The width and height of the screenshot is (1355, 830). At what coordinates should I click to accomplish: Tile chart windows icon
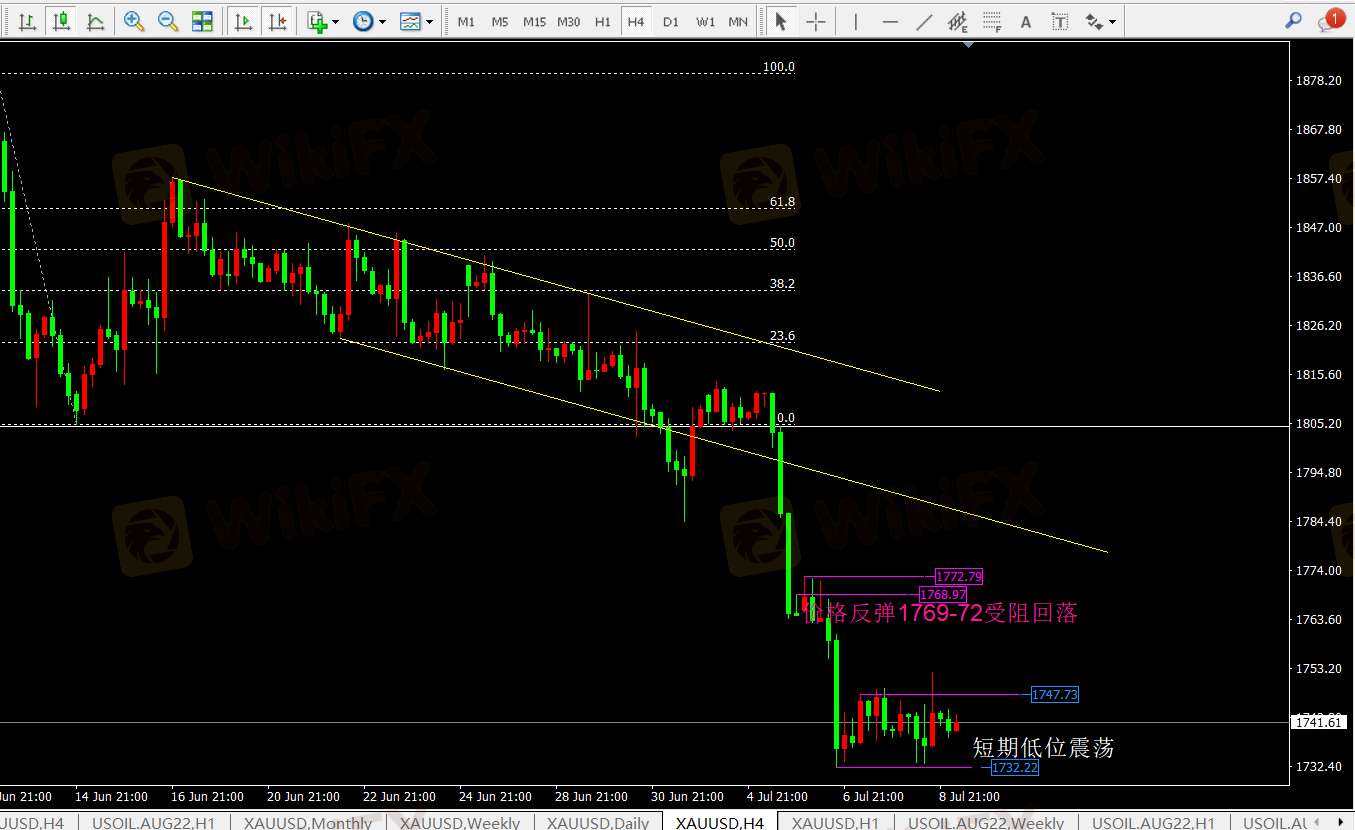point(202,21)
